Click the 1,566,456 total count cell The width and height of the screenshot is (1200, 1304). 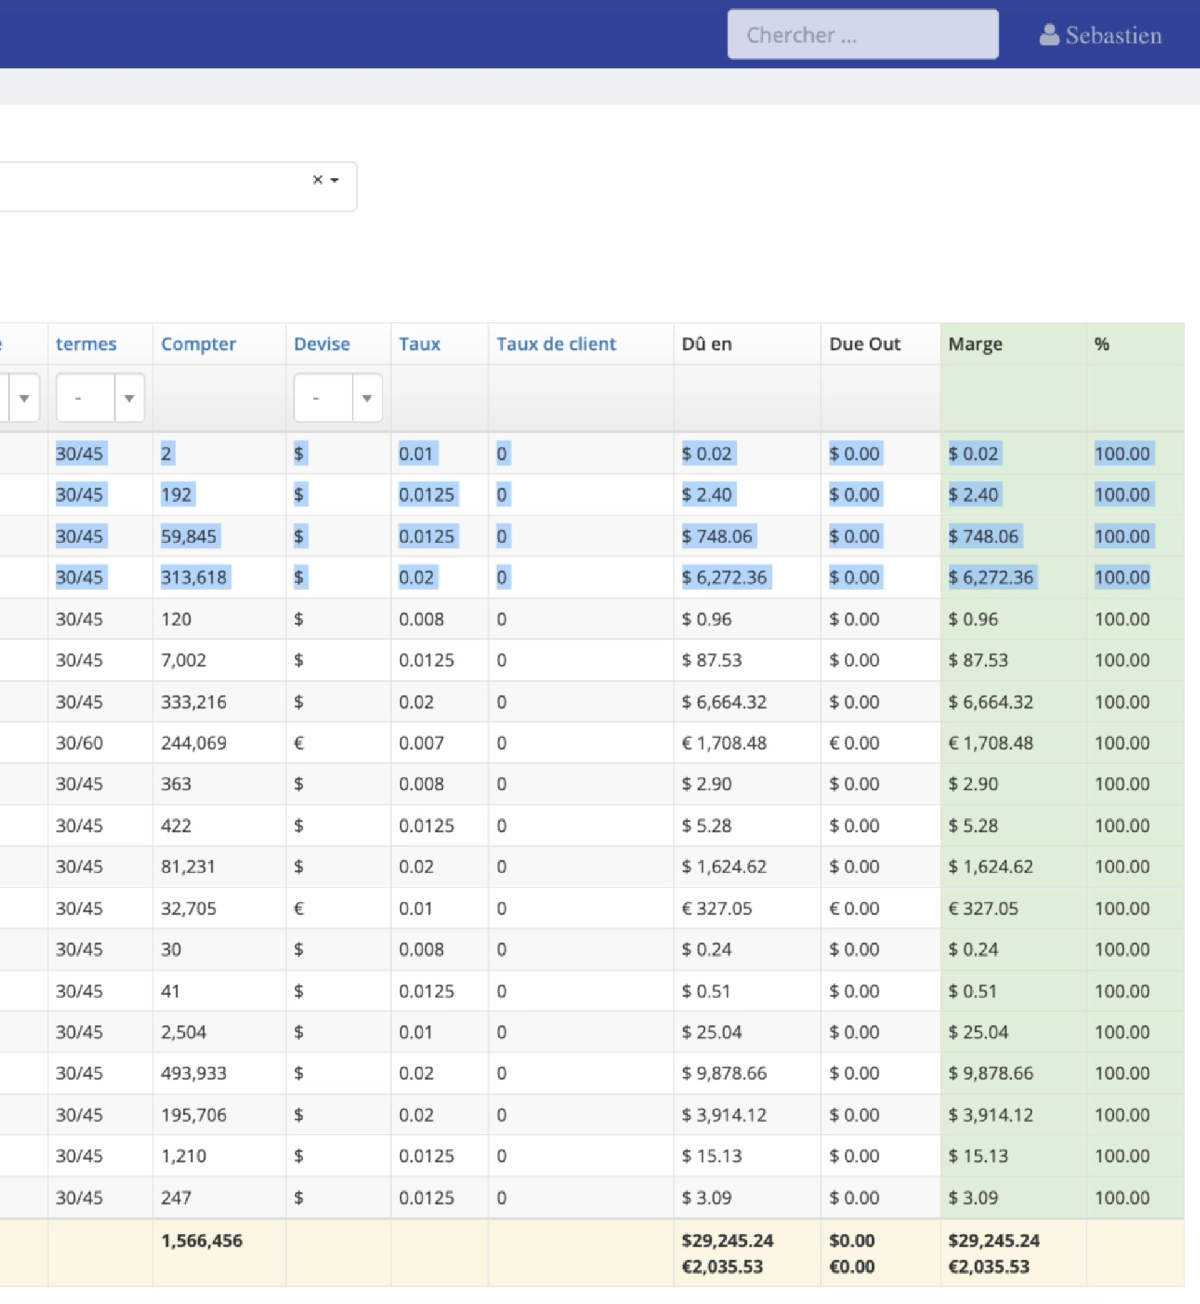click(x=202, y=1241)
